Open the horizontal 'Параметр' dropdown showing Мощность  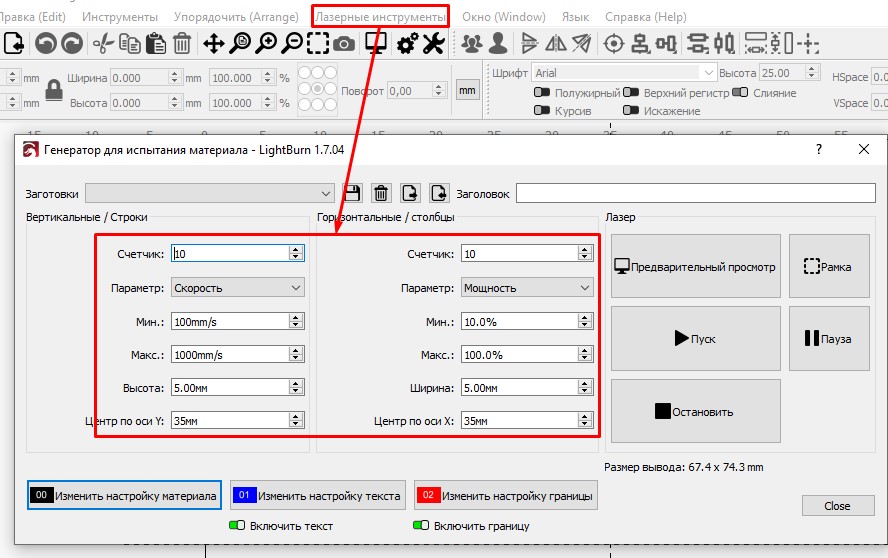[x=527, y=288]
